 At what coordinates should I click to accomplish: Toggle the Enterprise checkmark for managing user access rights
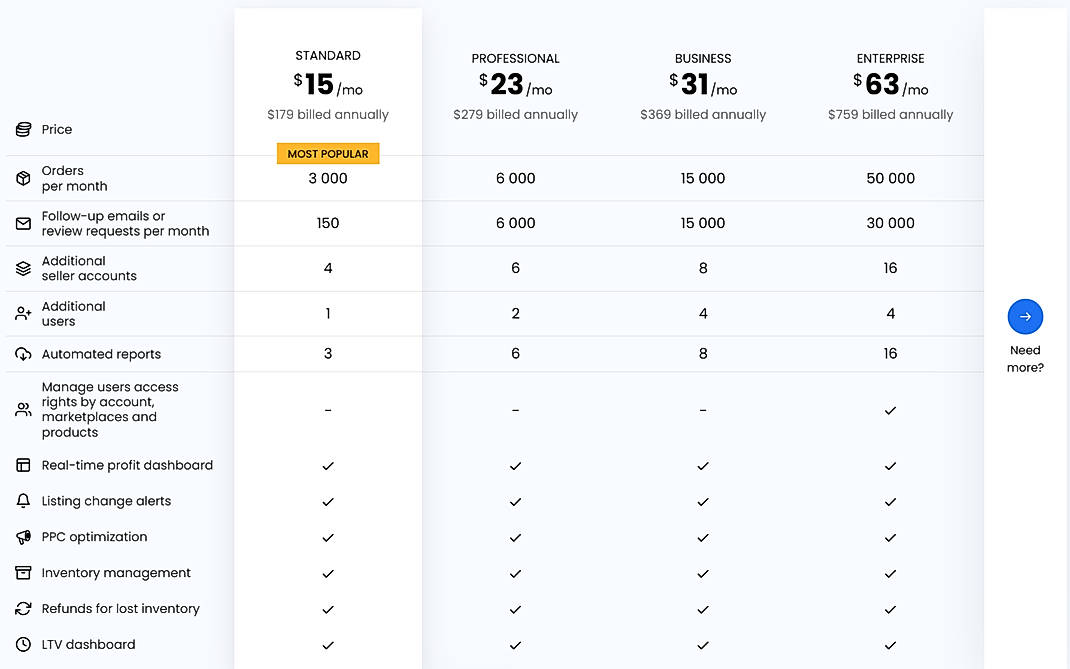(890, 409)
